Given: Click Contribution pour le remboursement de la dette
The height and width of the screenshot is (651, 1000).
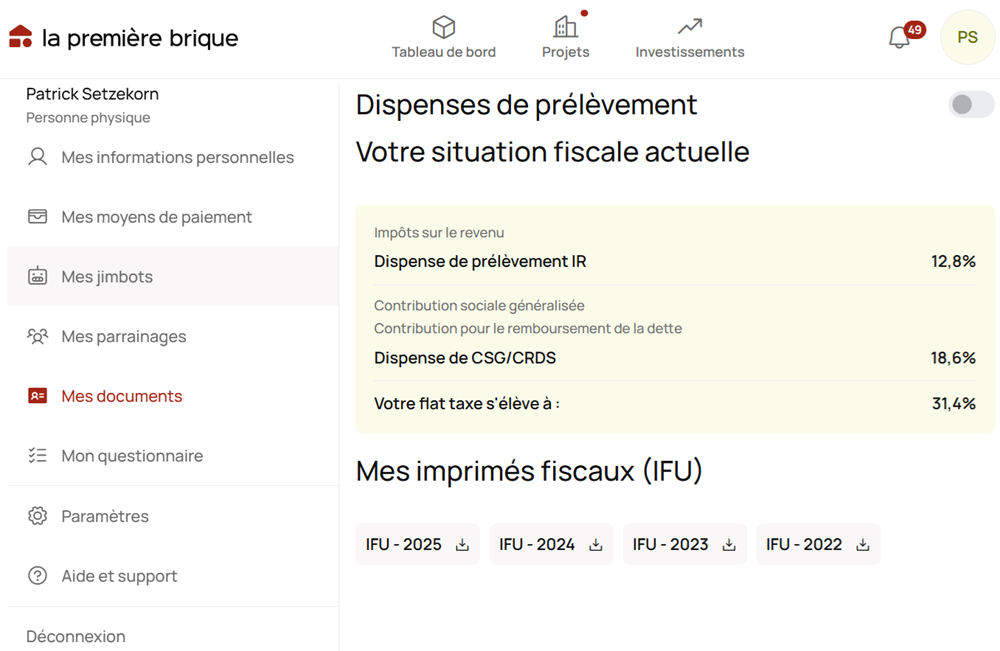Looking at the screenshot, I should [x=528, y=328].
